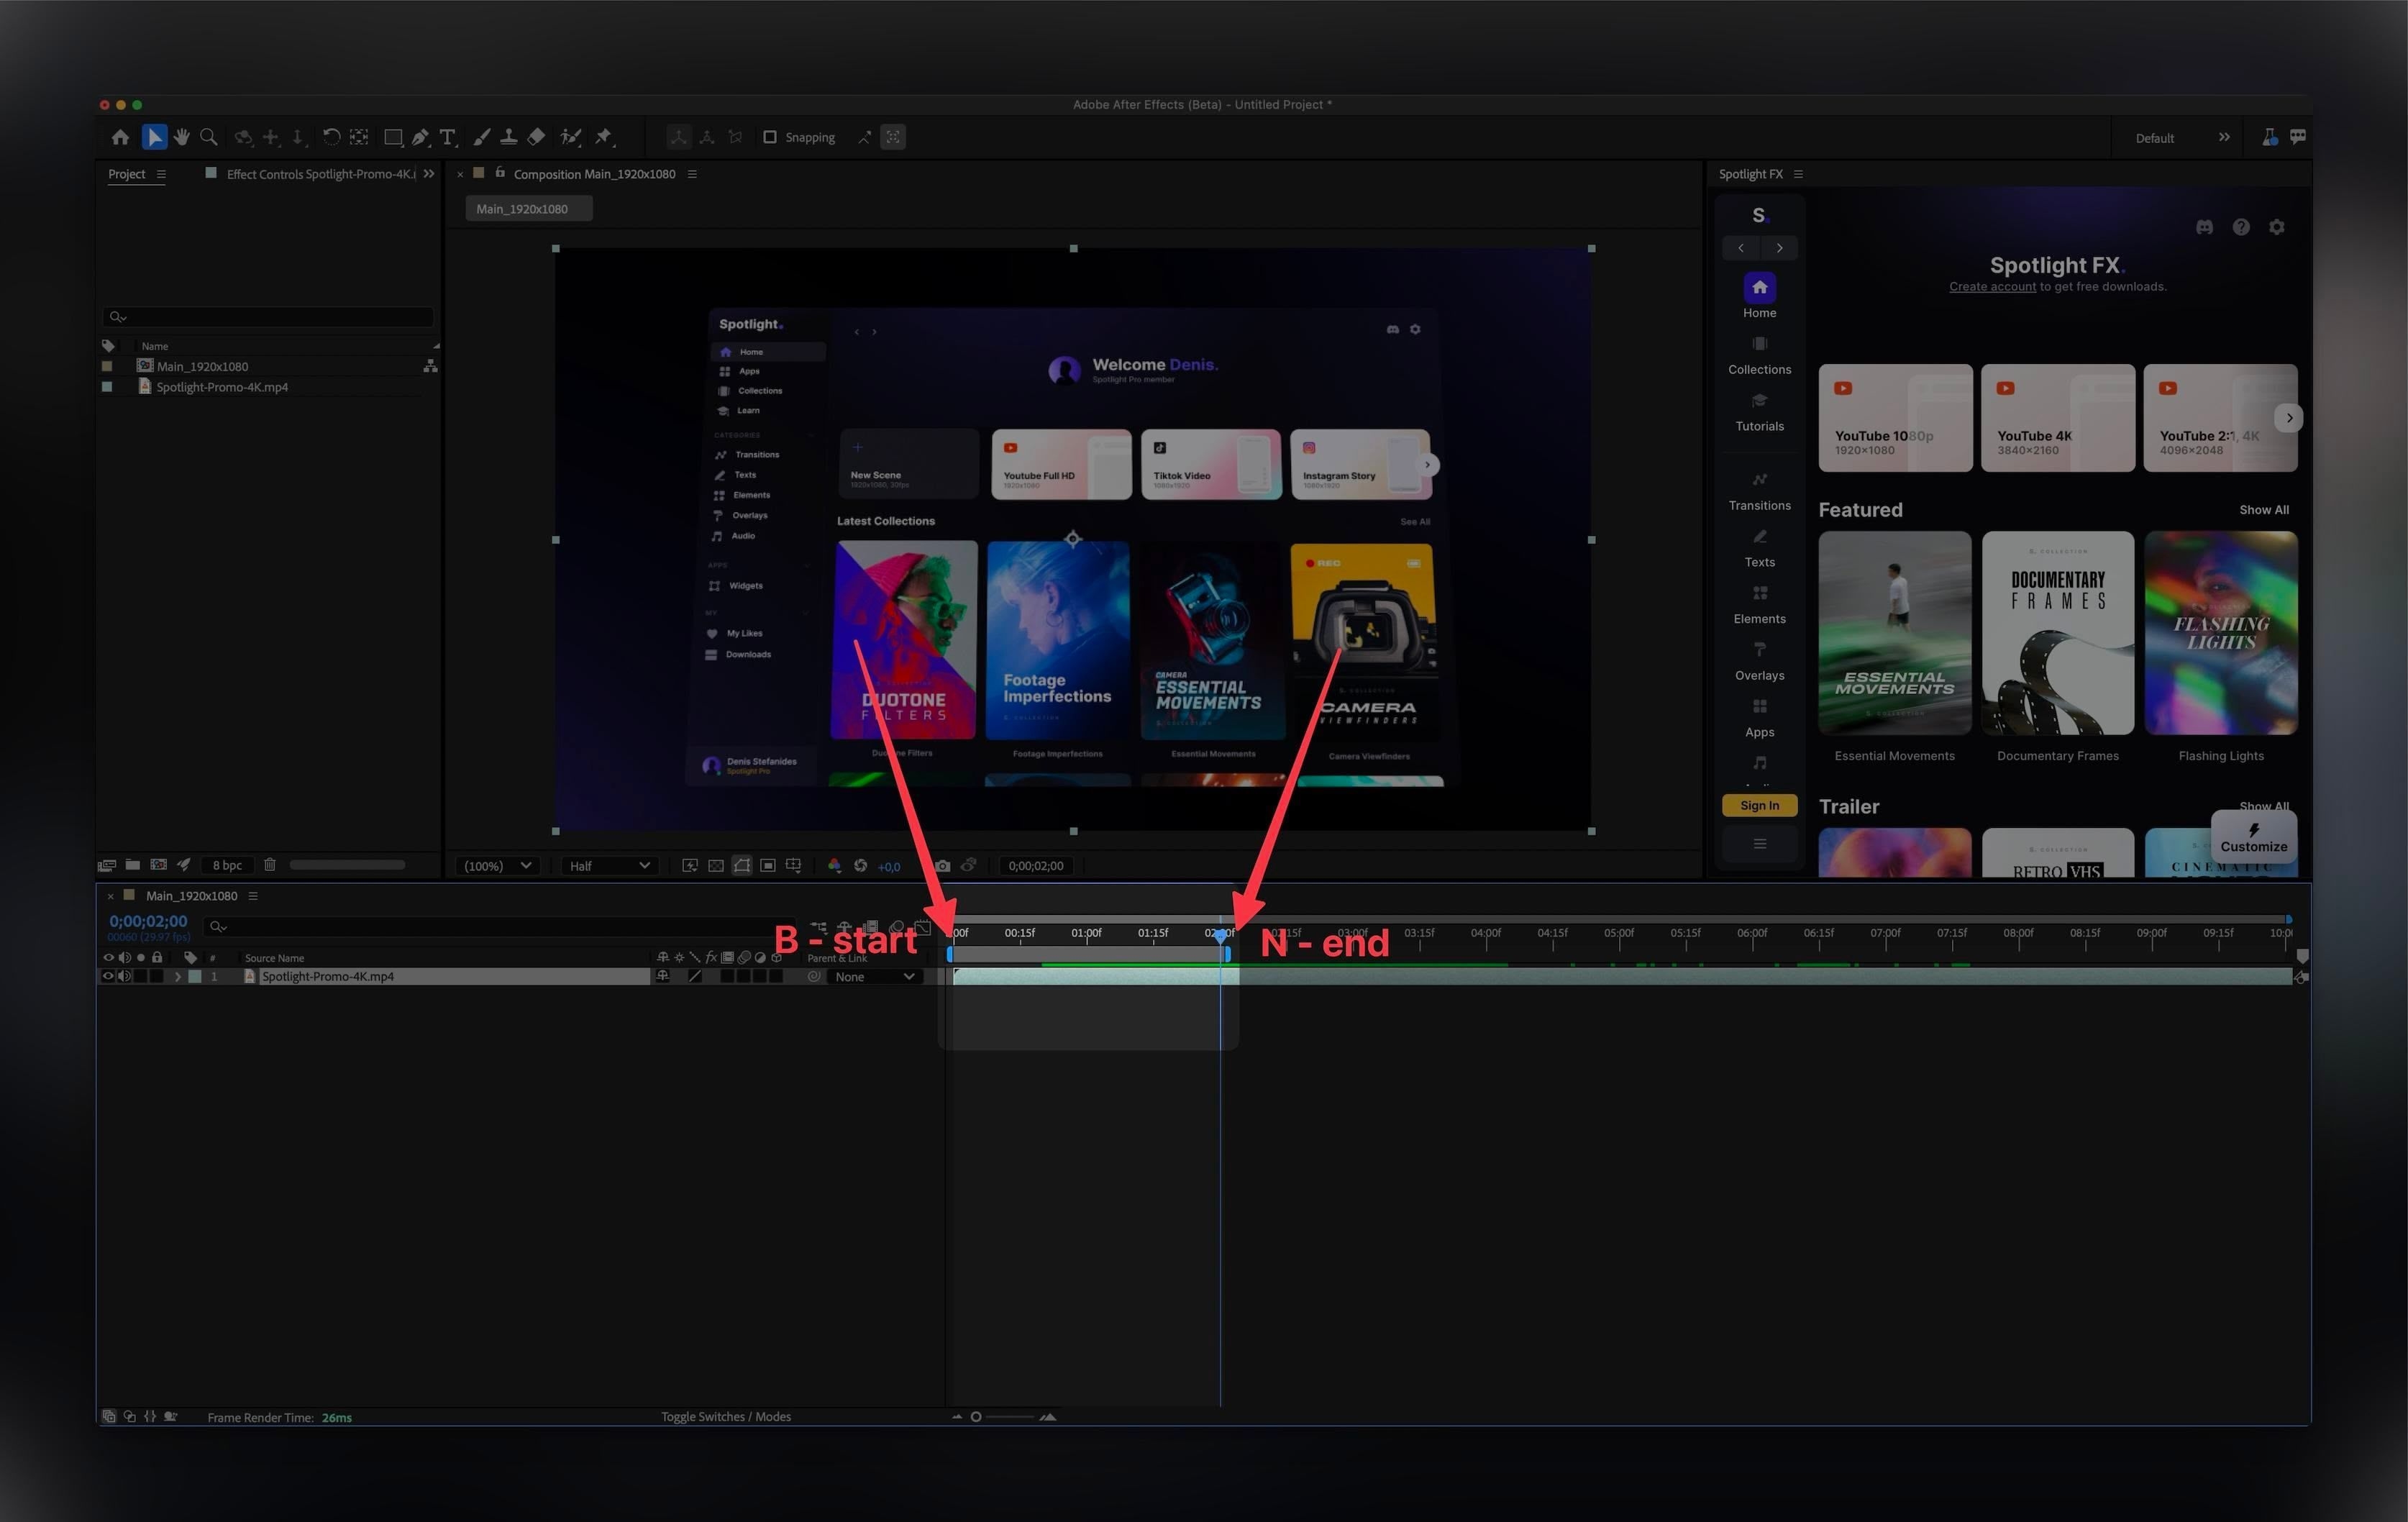Select the Roto Brush tool

tap(571, 137)
